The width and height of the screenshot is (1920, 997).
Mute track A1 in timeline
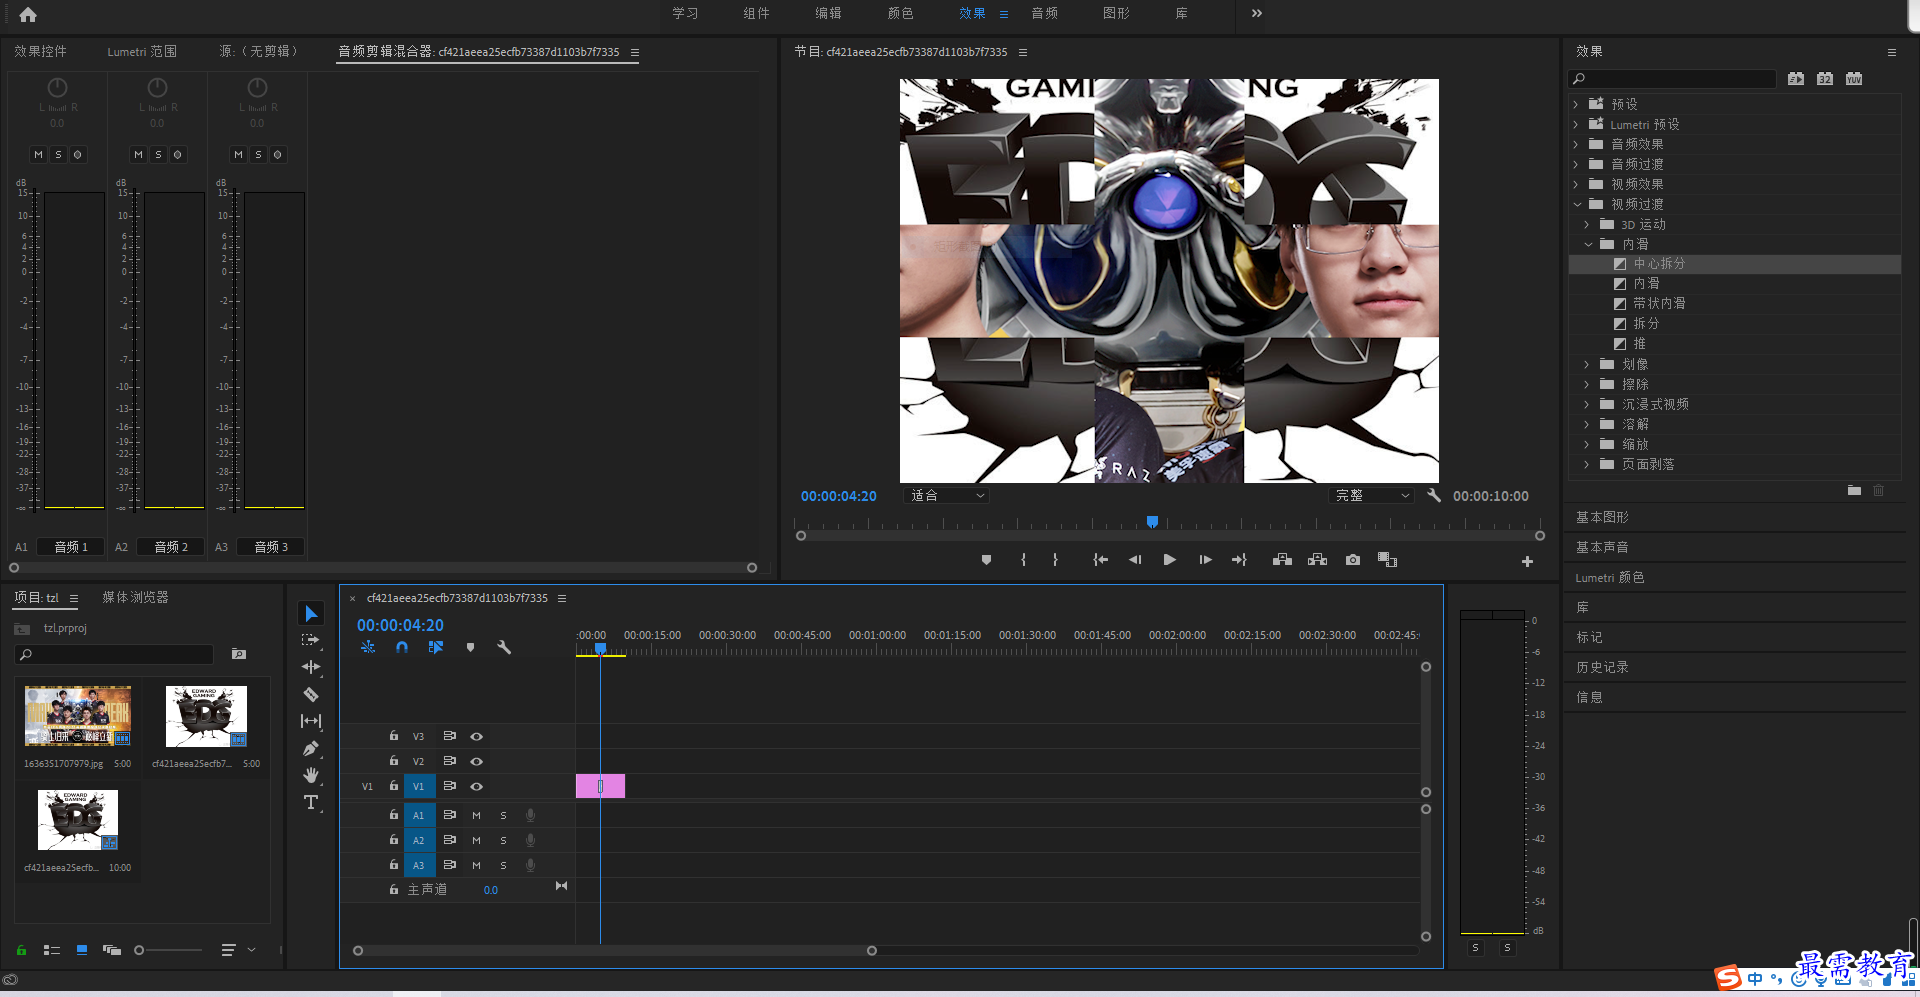pos(476,815)
